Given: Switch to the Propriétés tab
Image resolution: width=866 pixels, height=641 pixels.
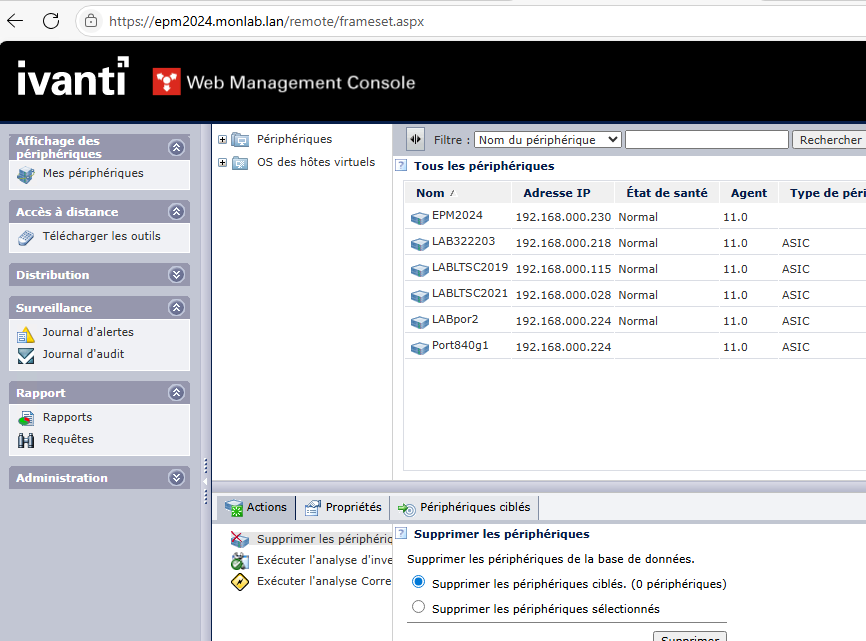Looking at the screenshot, I should point(343,508).
